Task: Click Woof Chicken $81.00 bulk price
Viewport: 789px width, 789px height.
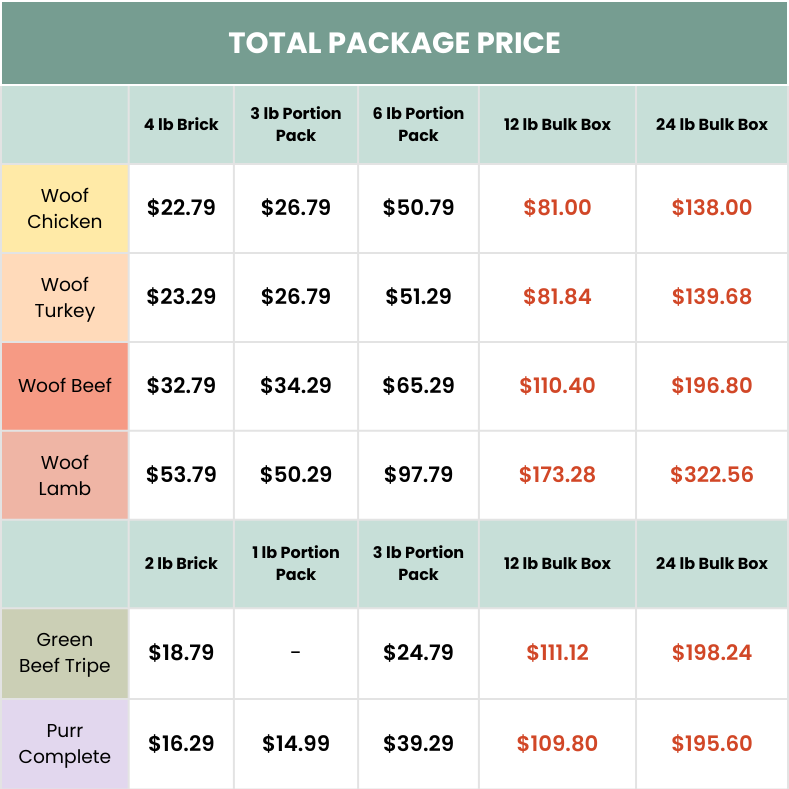Action: 557,208
